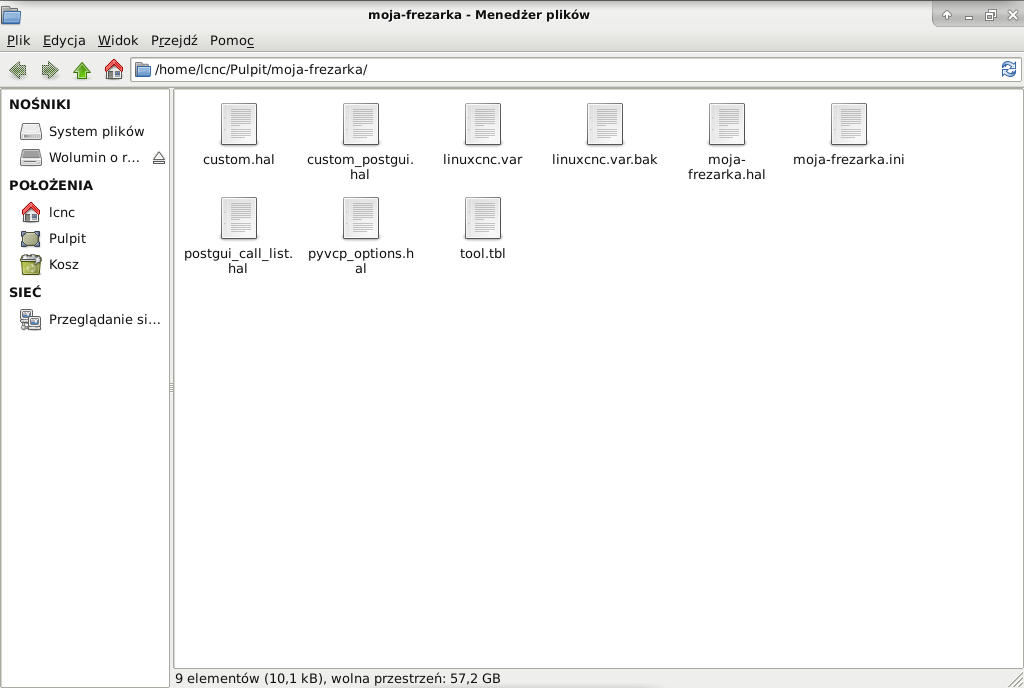Select the pyvcp_options.hal file
This screenshot has width=1024, height=688.
360,218
